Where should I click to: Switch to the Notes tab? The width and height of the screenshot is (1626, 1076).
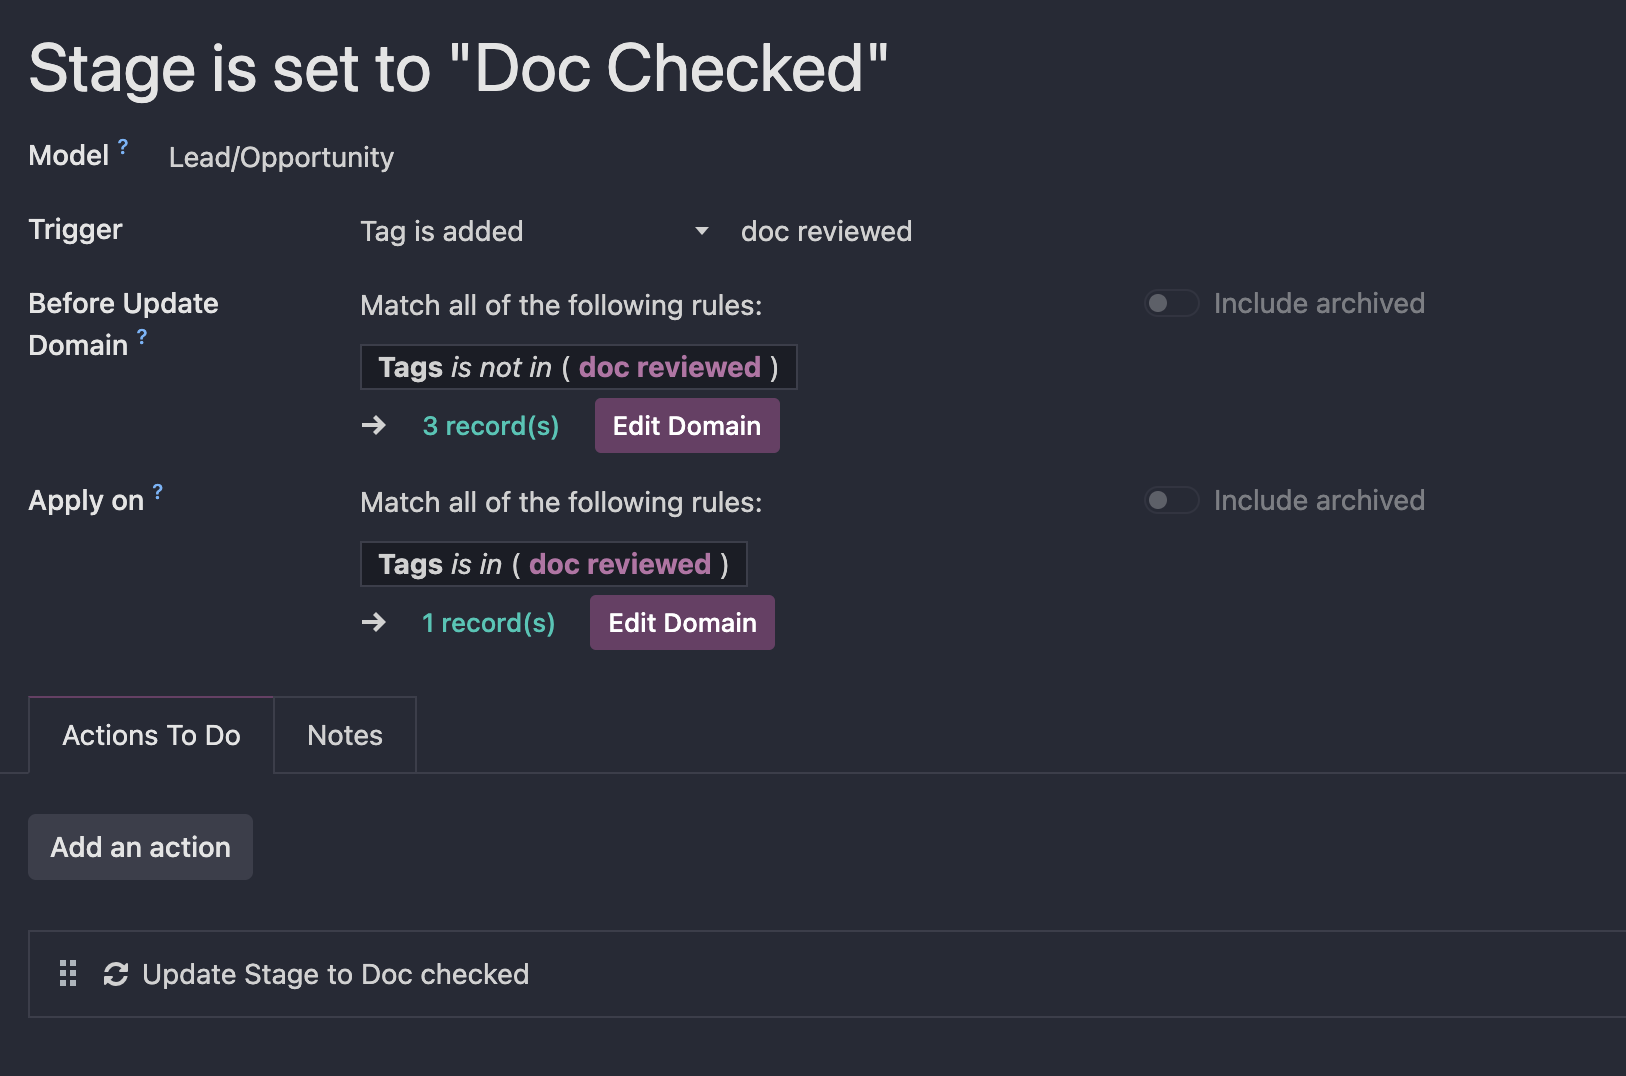pos(345,735)
